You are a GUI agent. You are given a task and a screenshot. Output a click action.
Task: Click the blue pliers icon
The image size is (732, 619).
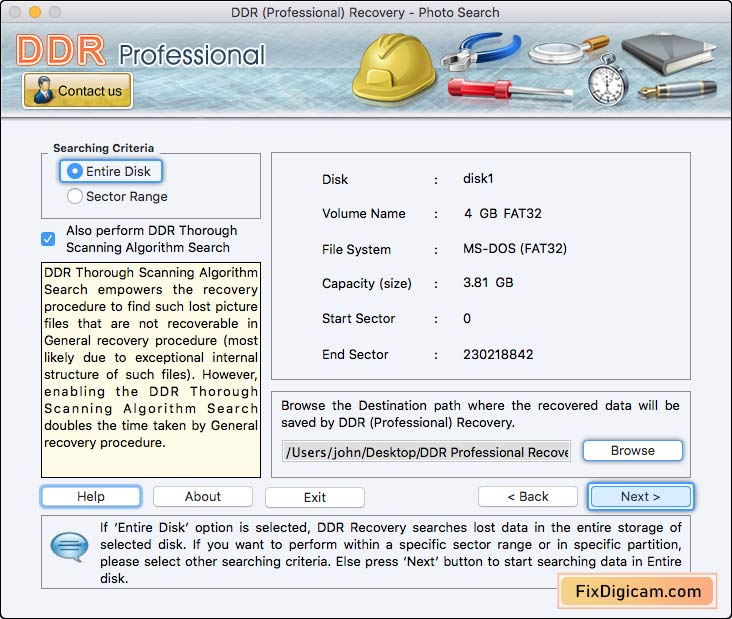tap(481, 50)
